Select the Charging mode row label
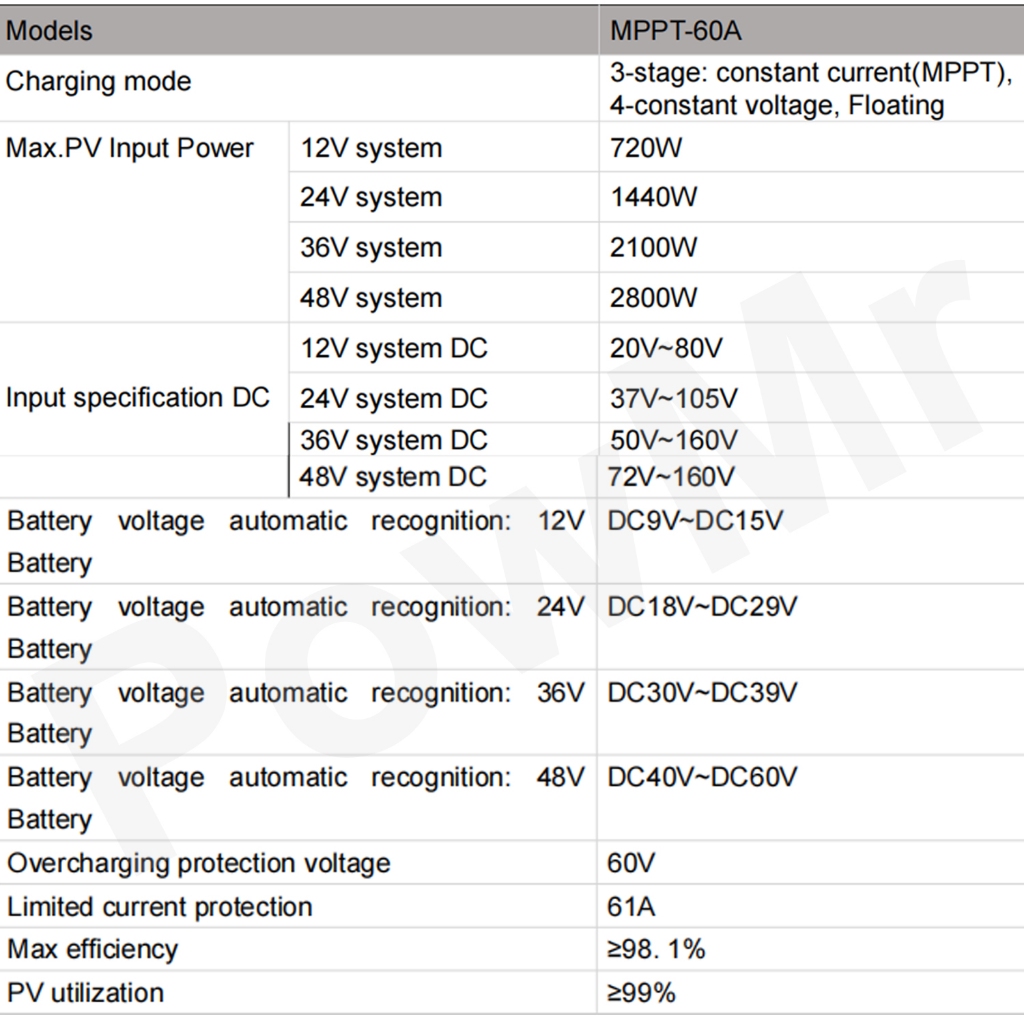Screen dimensions: 1024x1024 98,81
